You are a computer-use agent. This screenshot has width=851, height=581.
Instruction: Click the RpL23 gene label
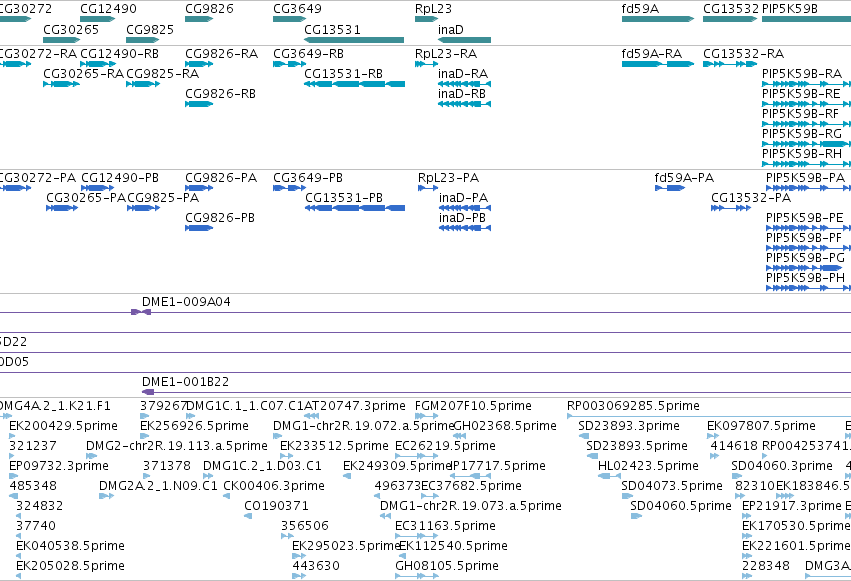coord(433,9)
